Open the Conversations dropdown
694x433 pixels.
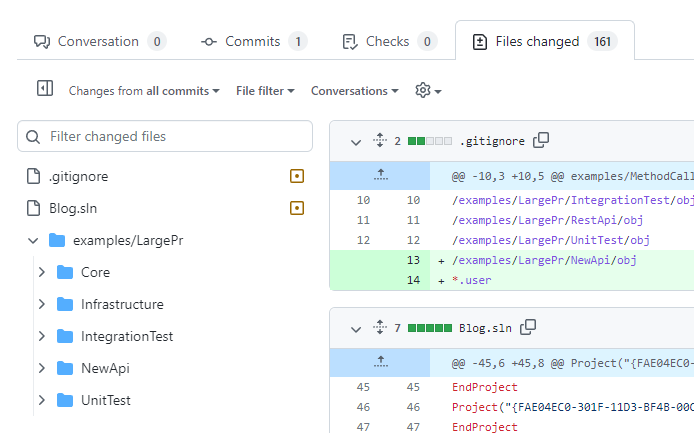click(x=354, y=91)
